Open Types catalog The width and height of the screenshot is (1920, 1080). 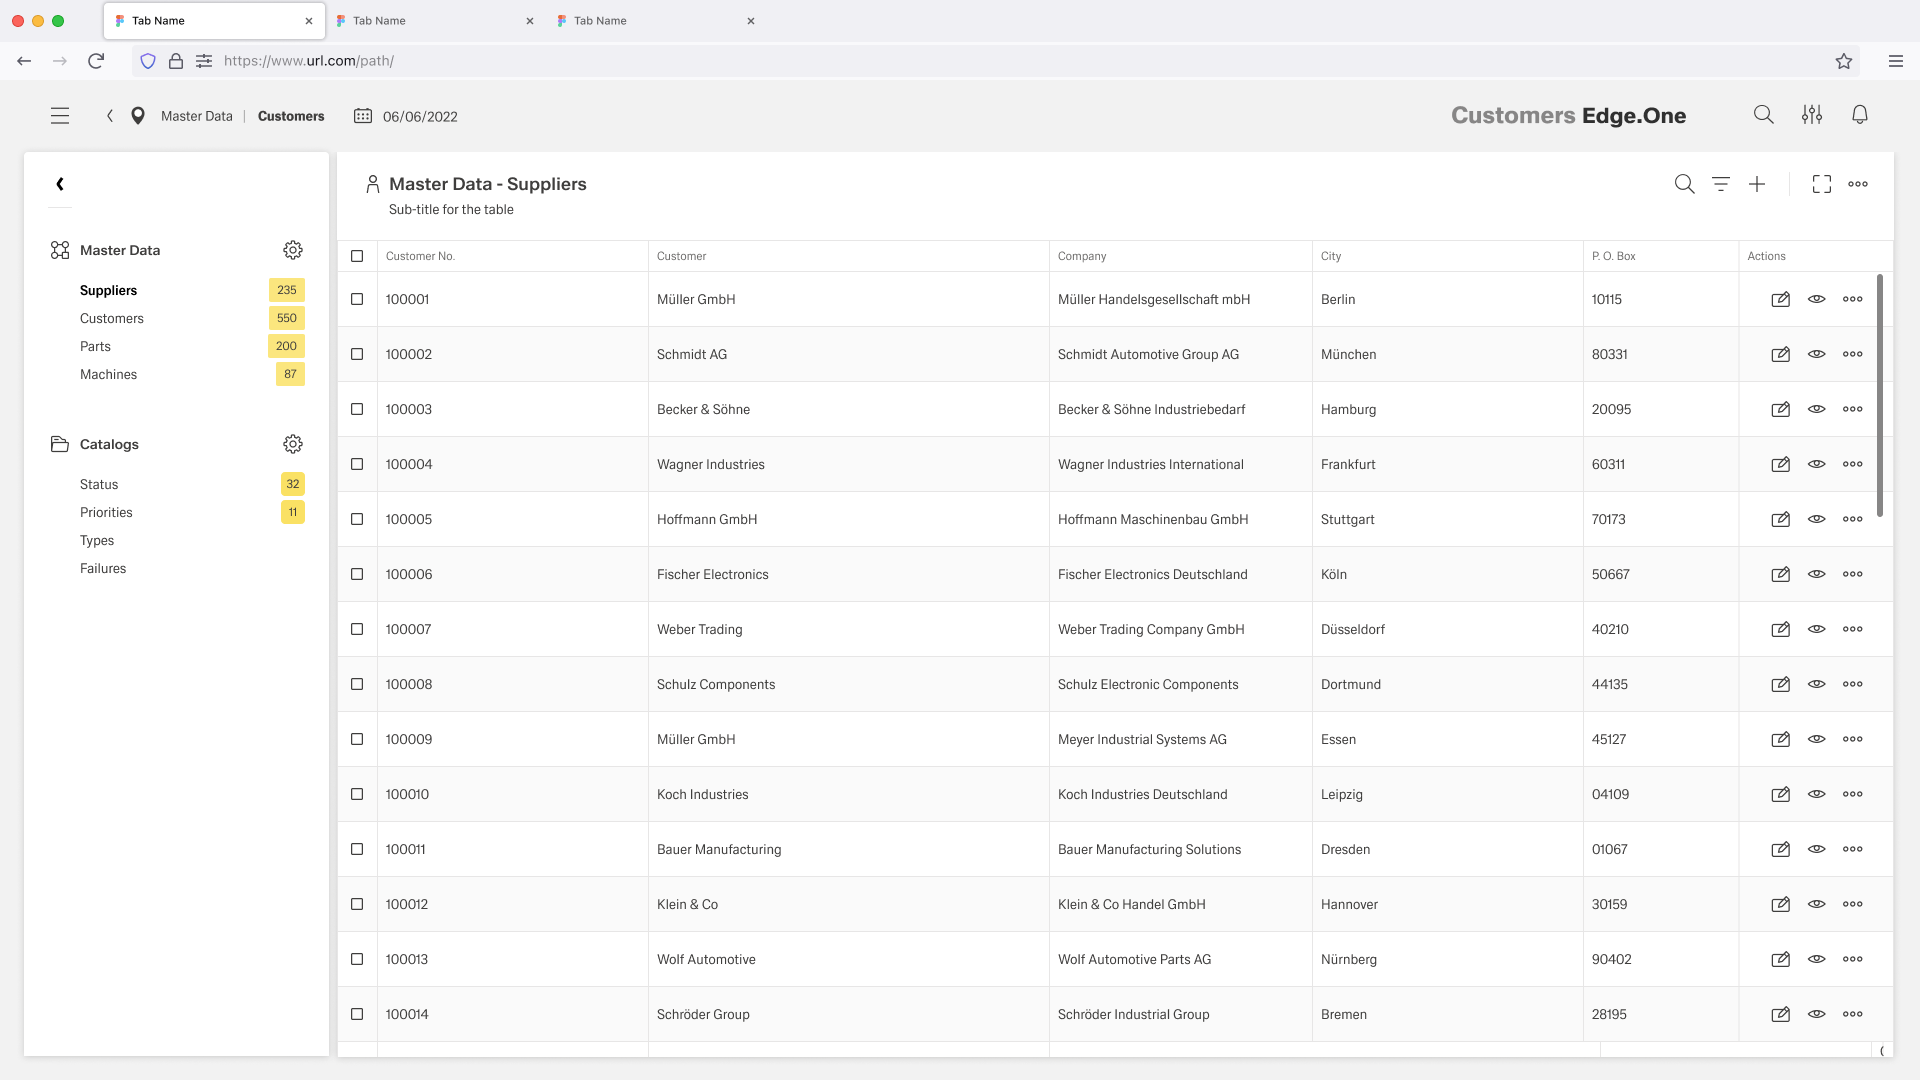(x=97, y=540)
